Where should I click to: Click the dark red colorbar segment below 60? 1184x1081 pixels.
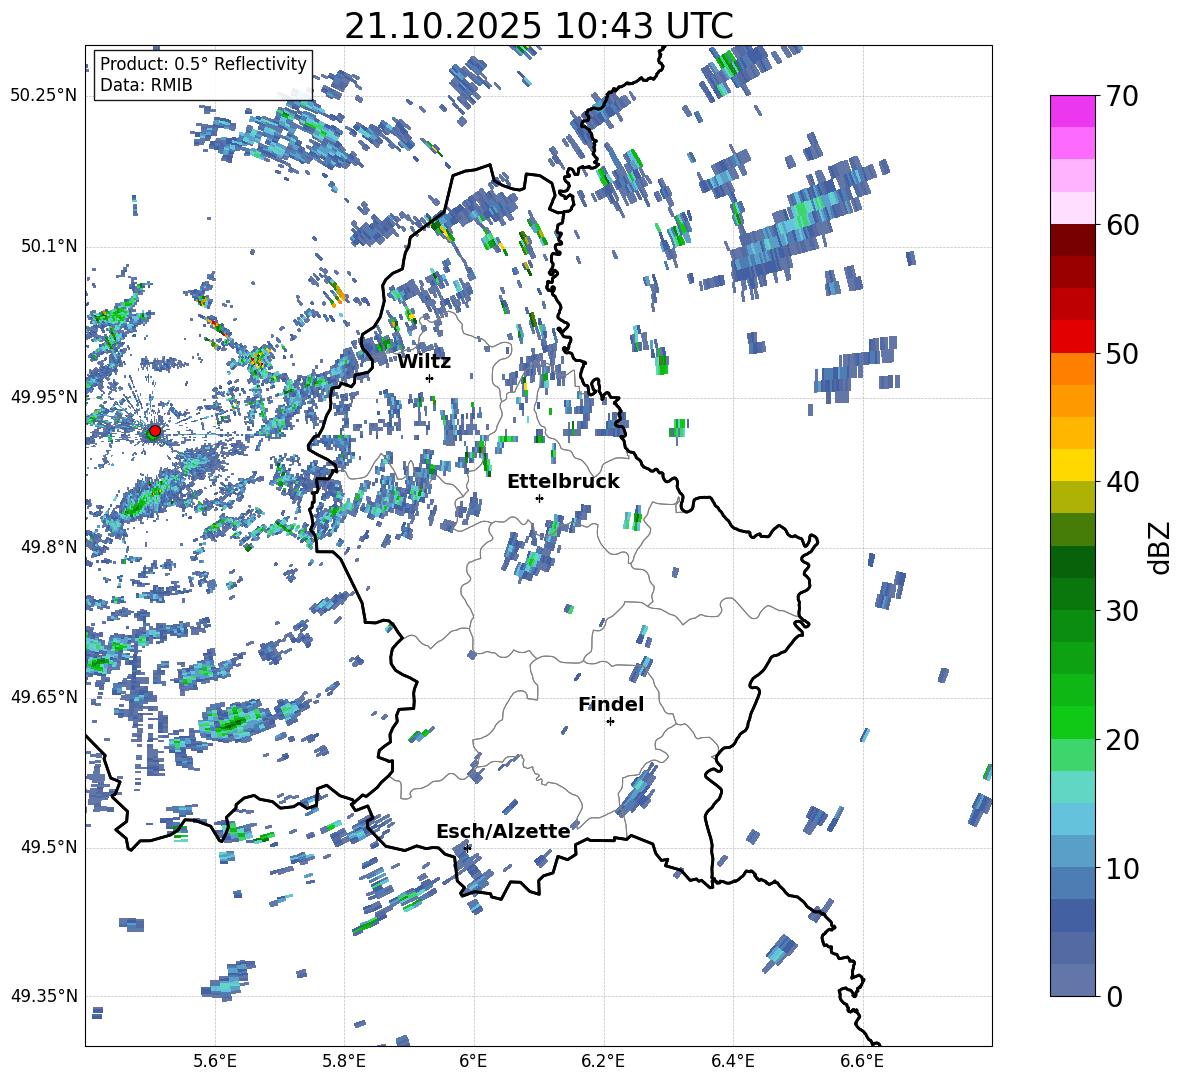(1073, 240)
